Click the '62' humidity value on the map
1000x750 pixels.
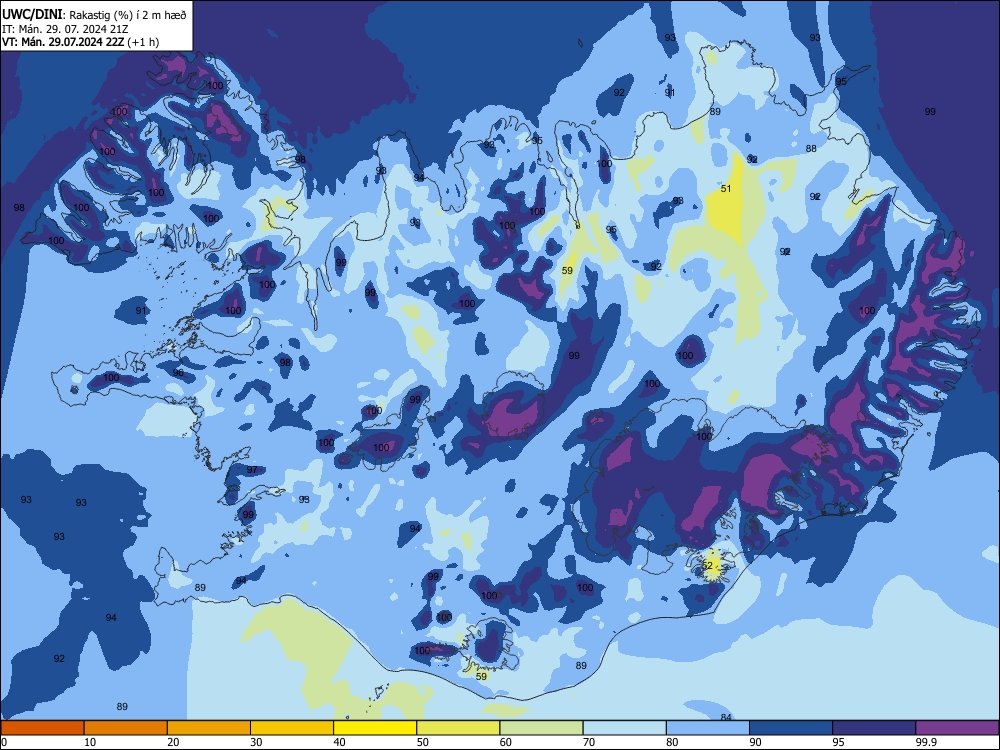(707, 566)
